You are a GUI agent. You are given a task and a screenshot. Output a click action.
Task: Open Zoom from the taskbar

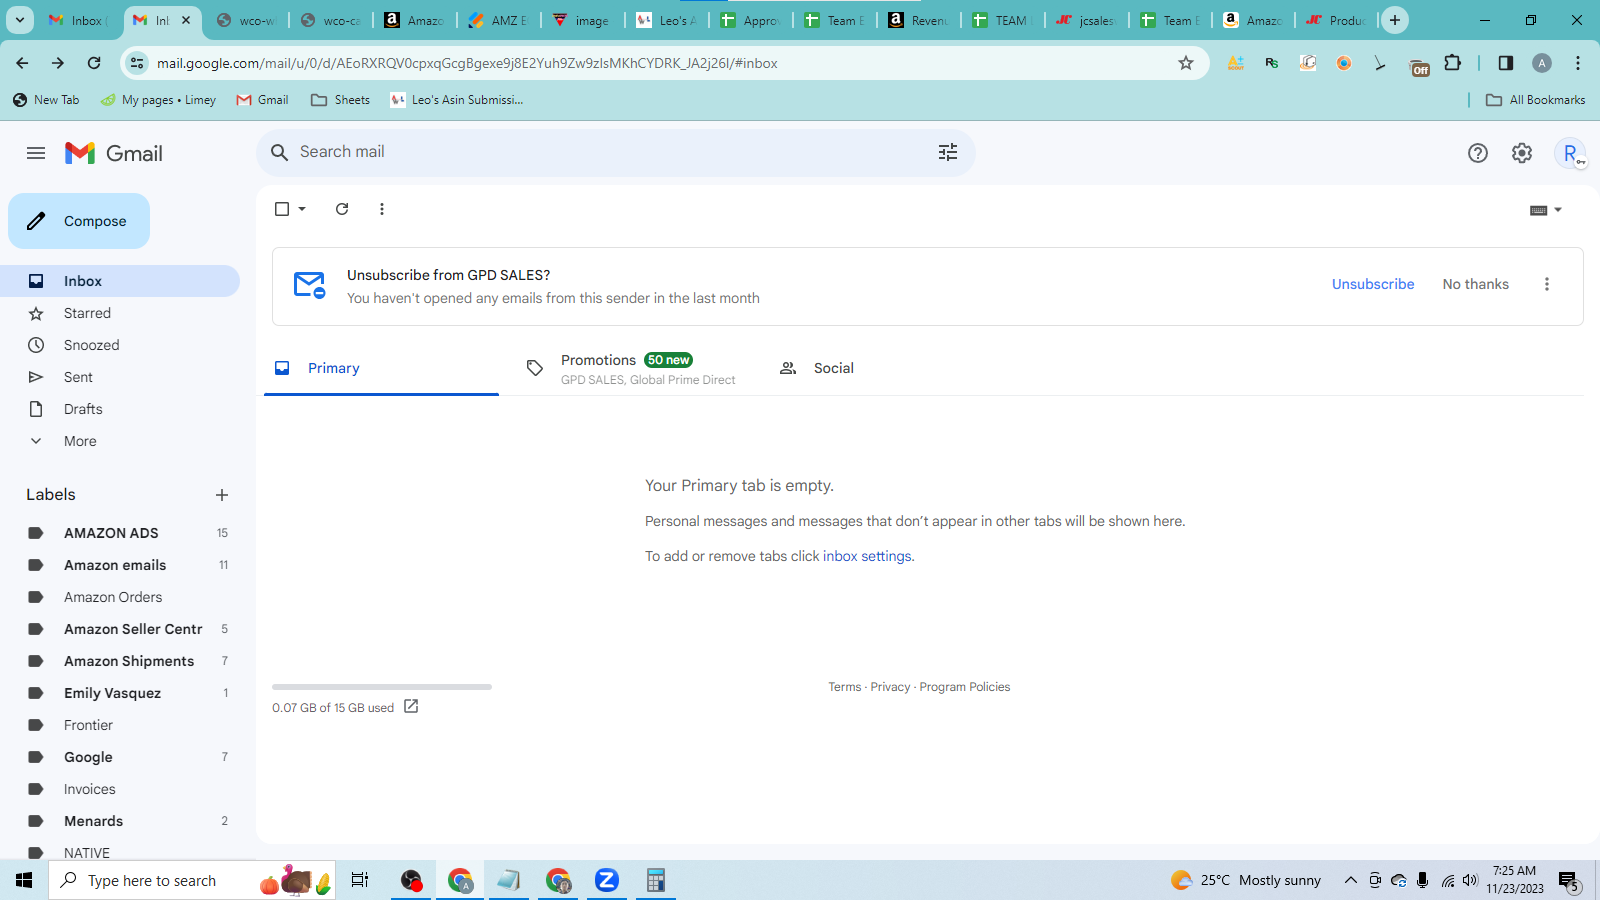[607, 880]
